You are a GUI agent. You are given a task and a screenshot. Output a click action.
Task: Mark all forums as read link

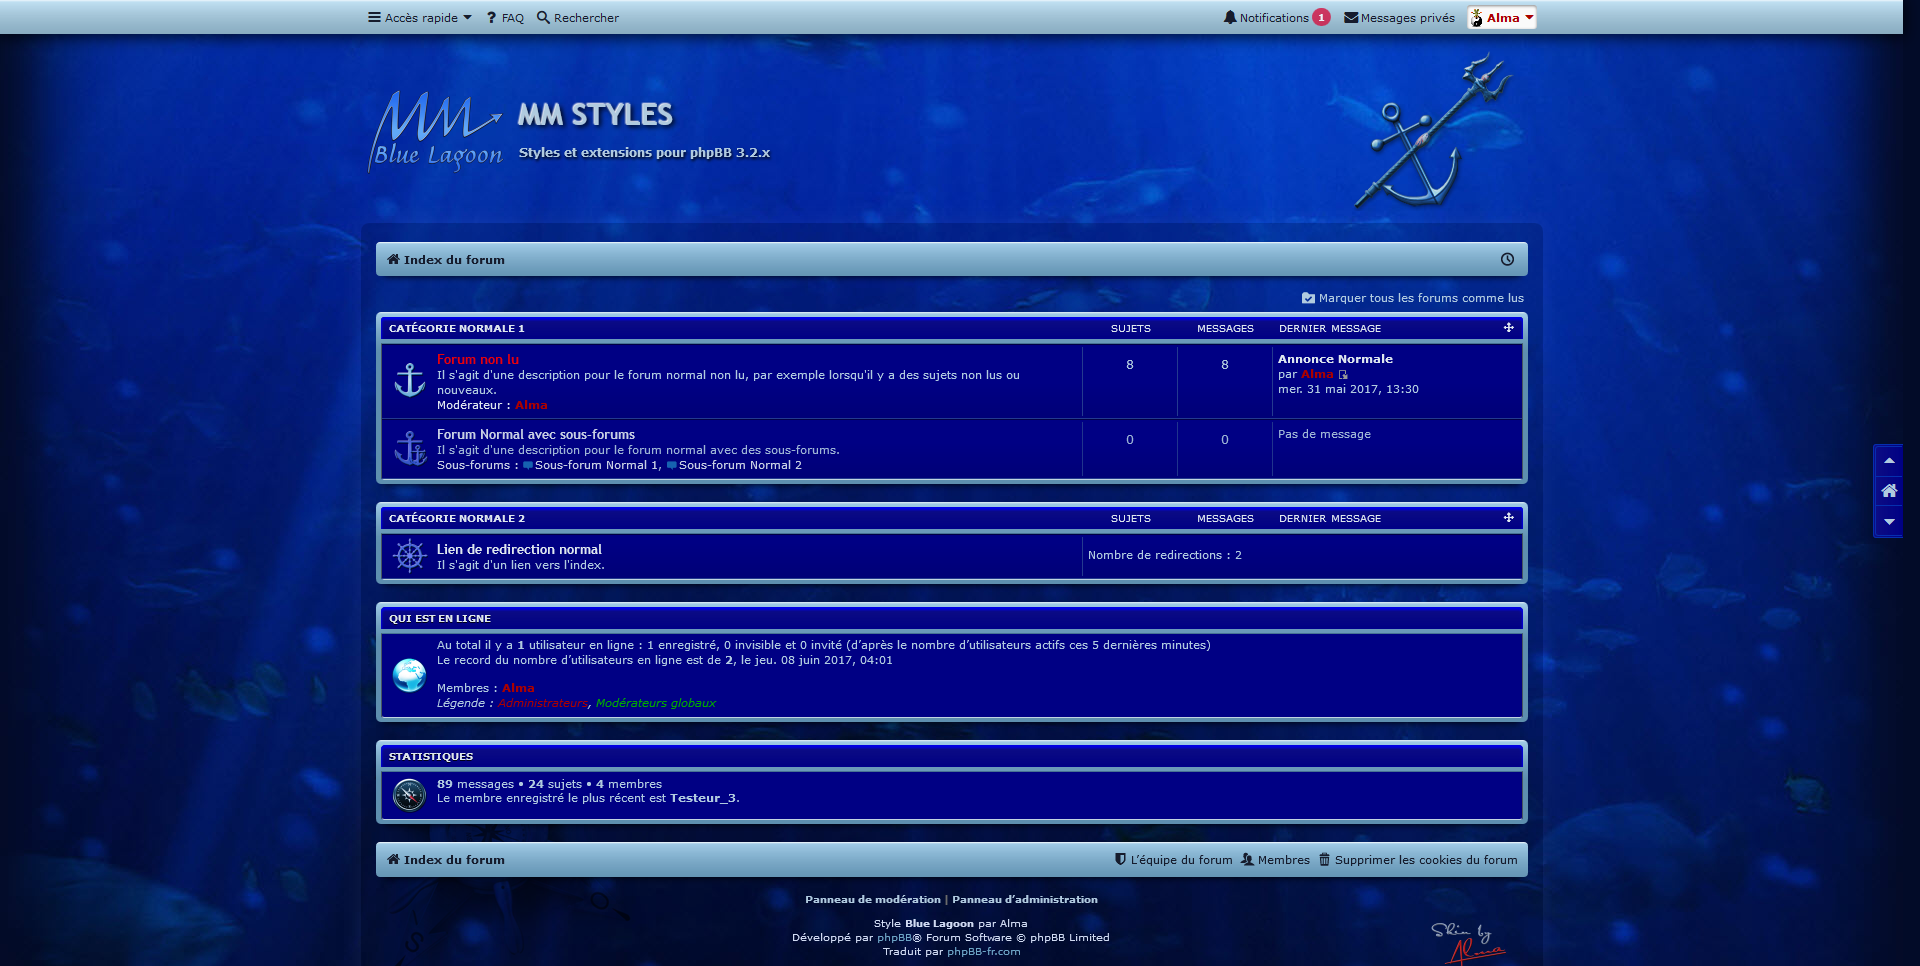(x=1413, y=298)
